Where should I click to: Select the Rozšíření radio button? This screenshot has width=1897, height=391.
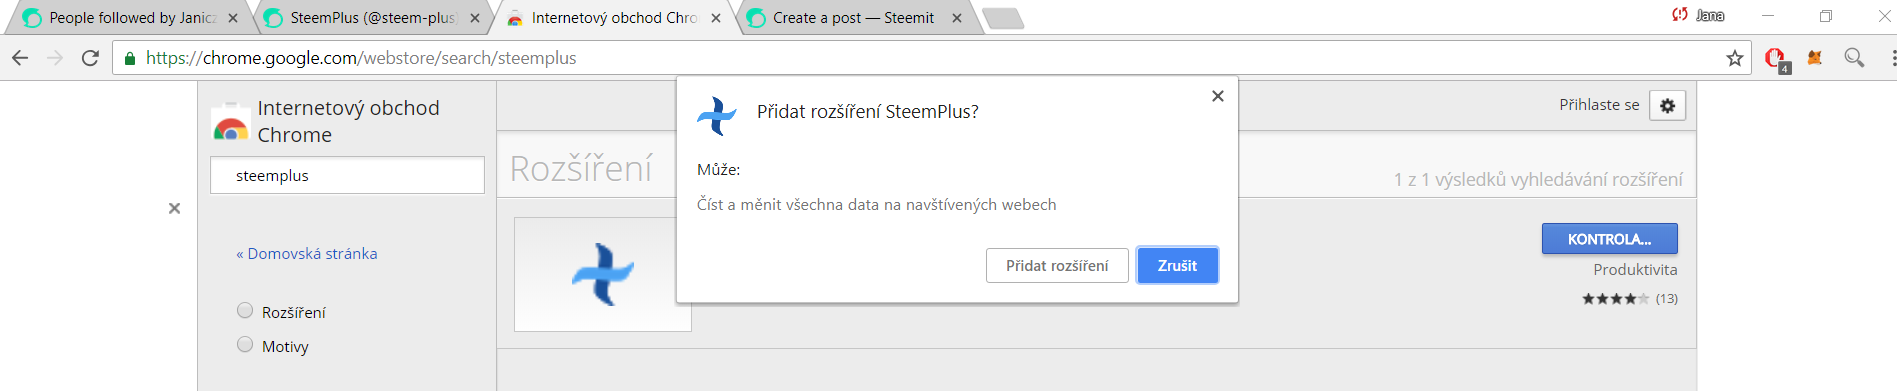click(245, 310)
